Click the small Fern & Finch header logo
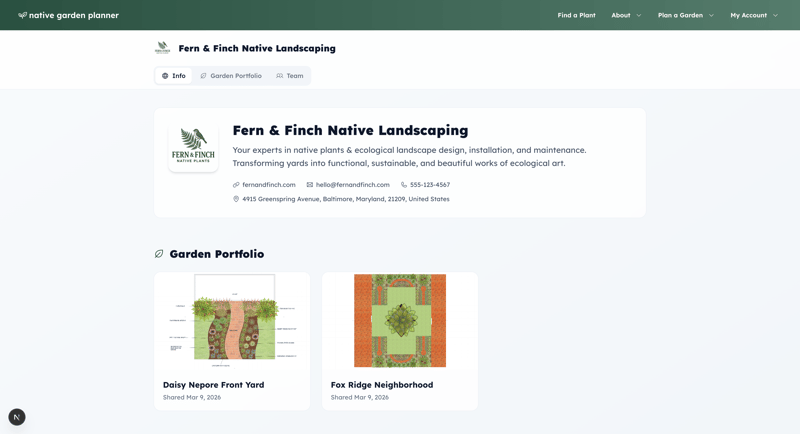 click(x=162, y=48)
